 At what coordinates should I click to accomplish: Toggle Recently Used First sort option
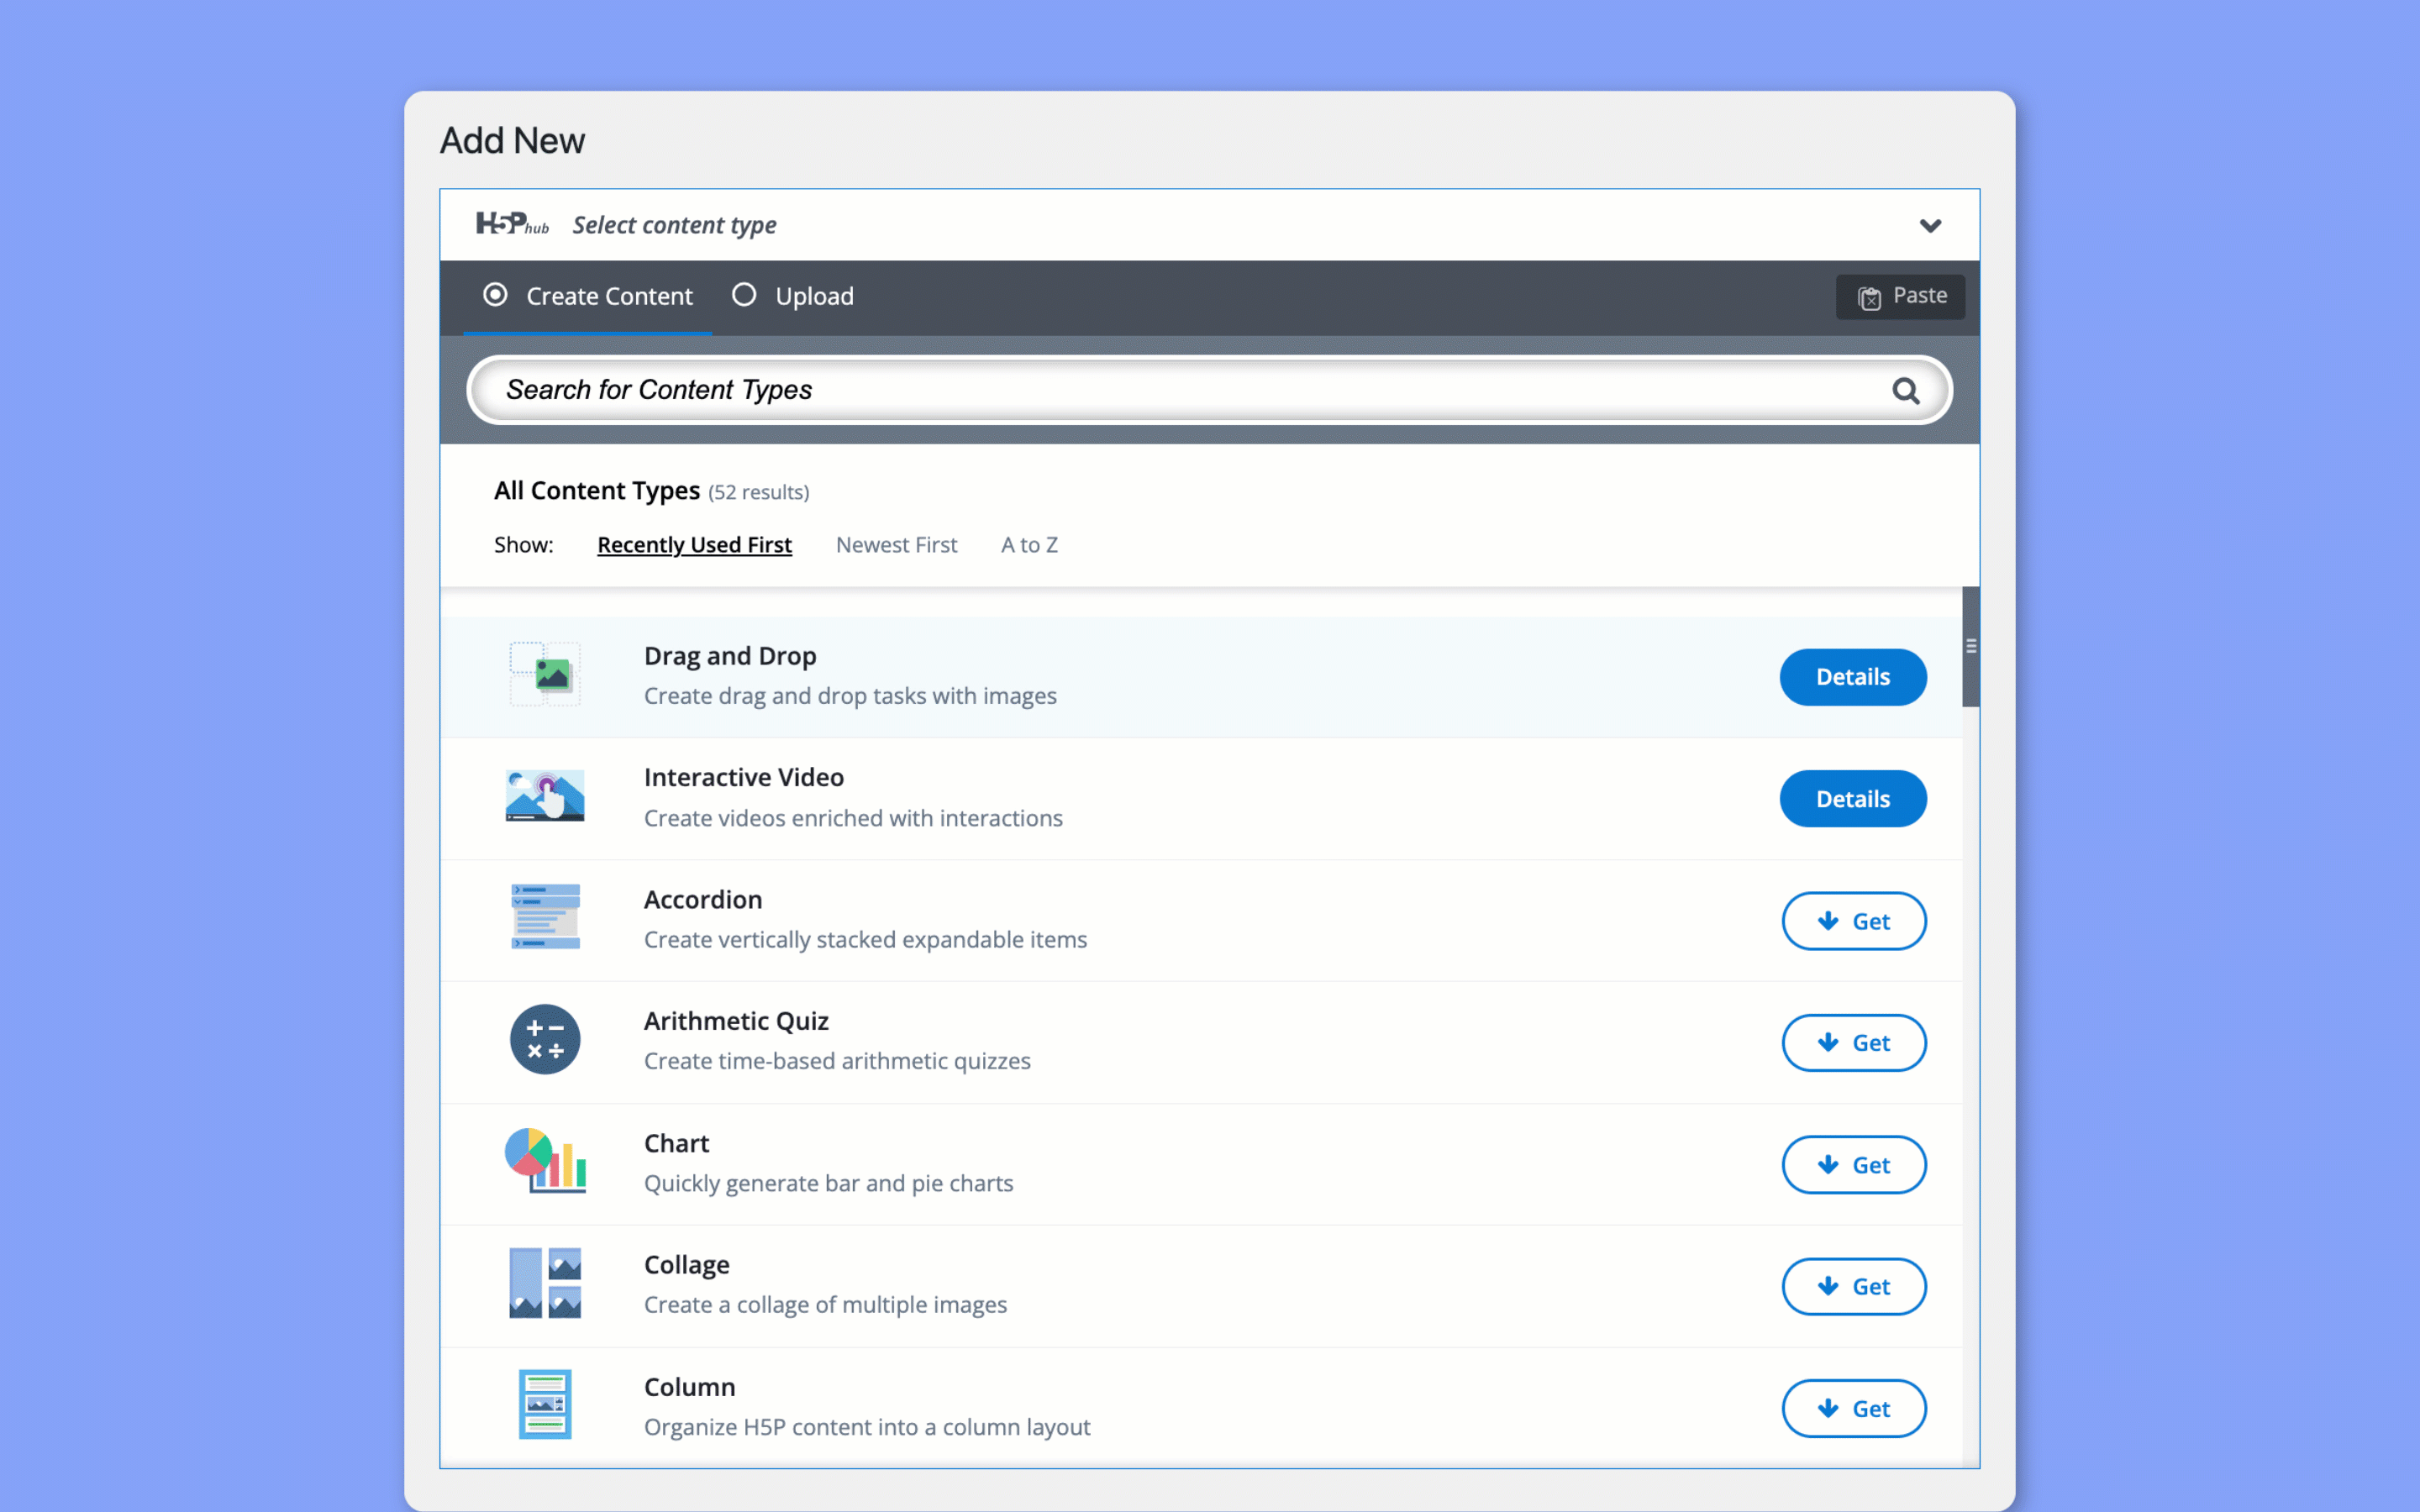695,543
